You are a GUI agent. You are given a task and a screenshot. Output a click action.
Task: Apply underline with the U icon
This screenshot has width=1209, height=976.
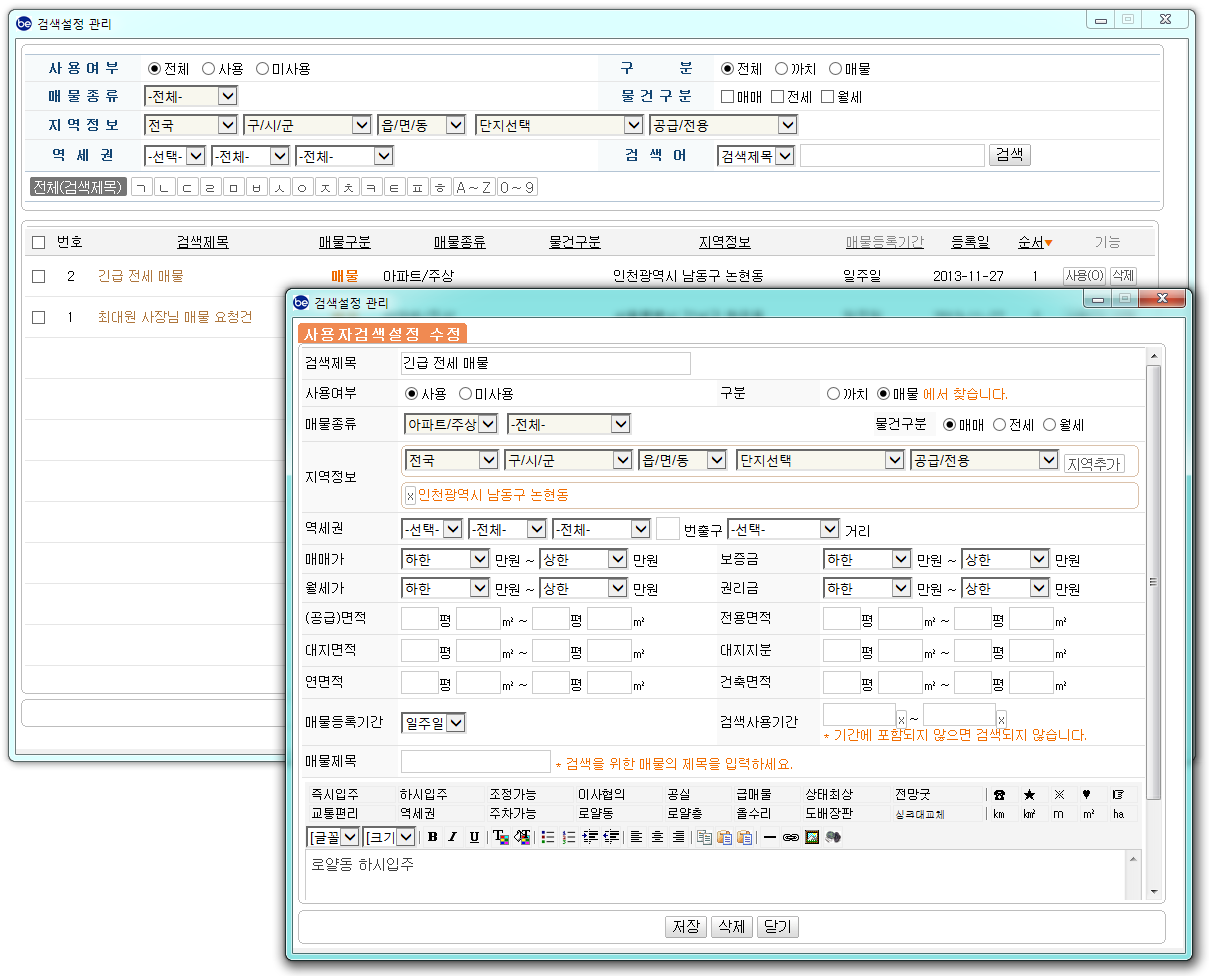[474, 837]
